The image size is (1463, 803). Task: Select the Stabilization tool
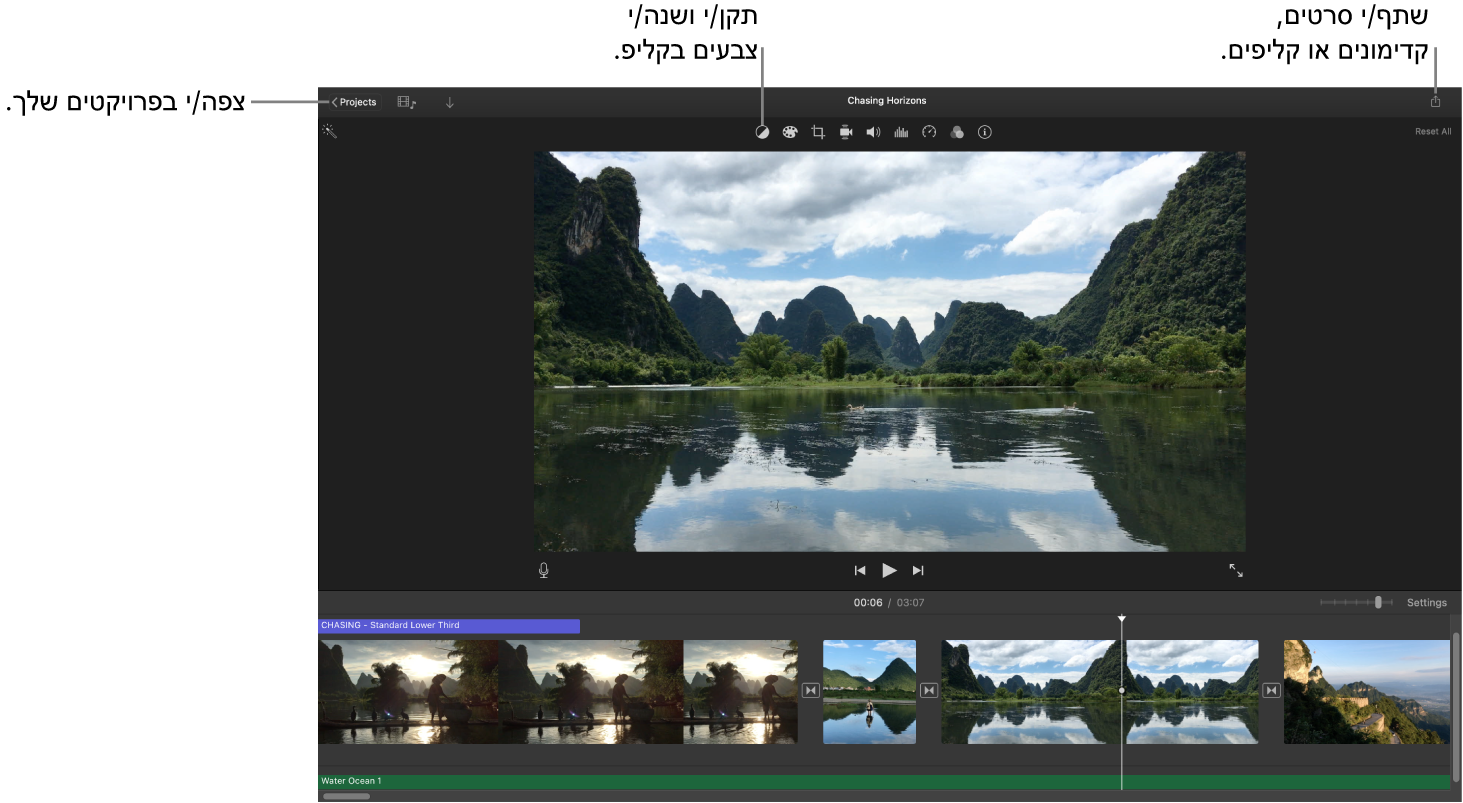point(845,131)
